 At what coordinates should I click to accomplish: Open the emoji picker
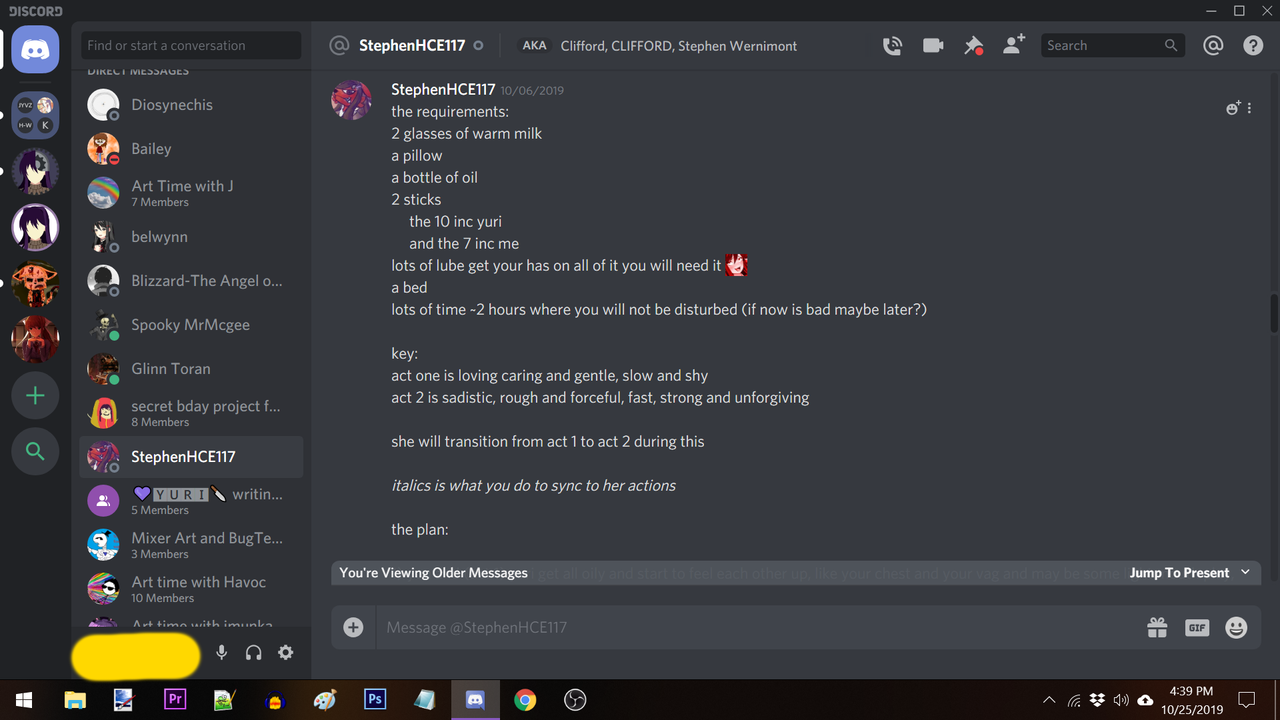click(x=1237, y=627)
